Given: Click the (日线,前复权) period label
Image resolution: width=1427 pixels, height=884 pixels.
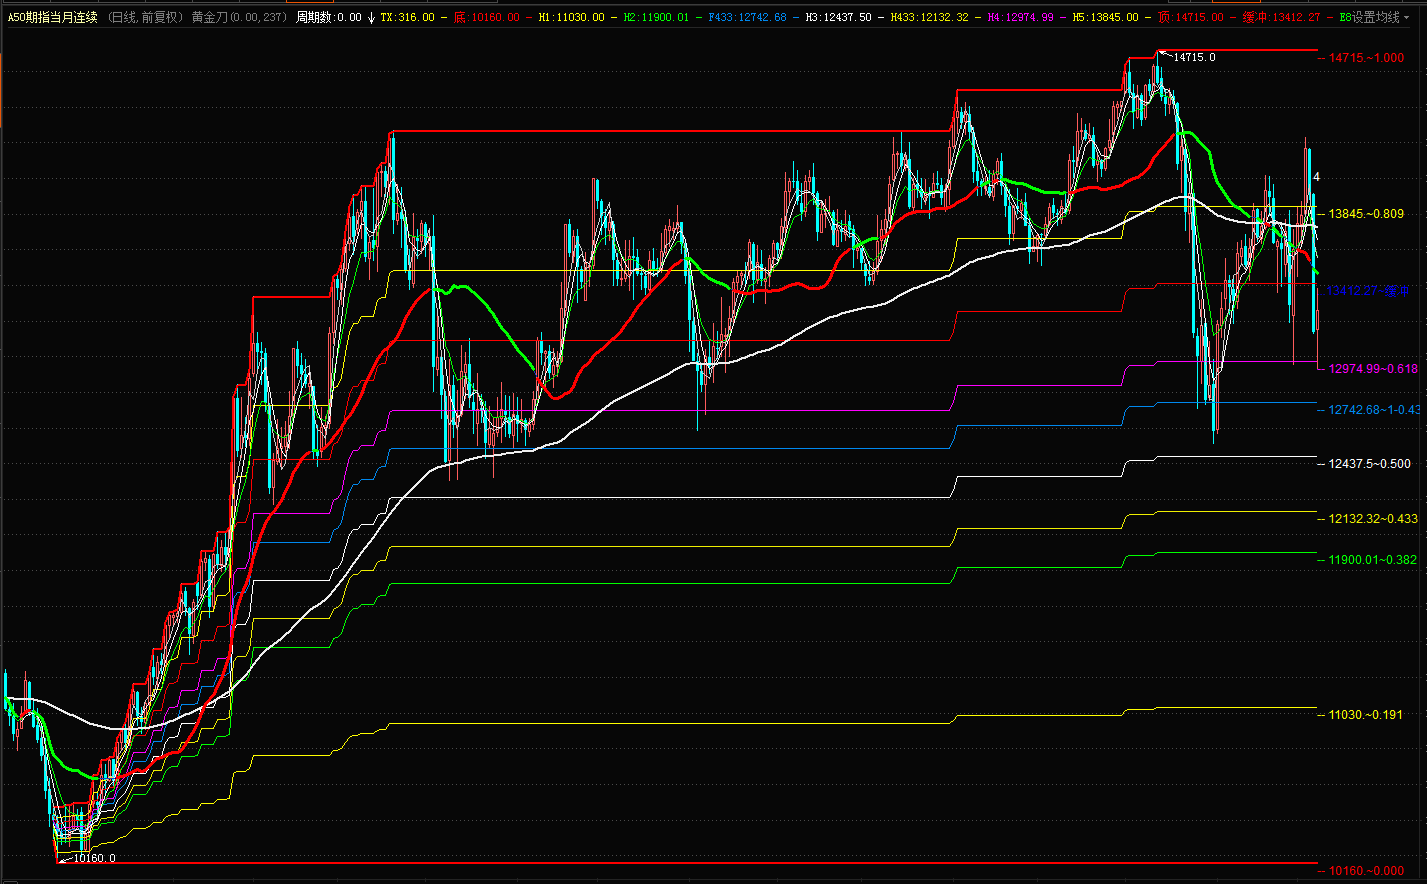Looking at the screenshot, I should pyautogui.click(x=146, y=17).
